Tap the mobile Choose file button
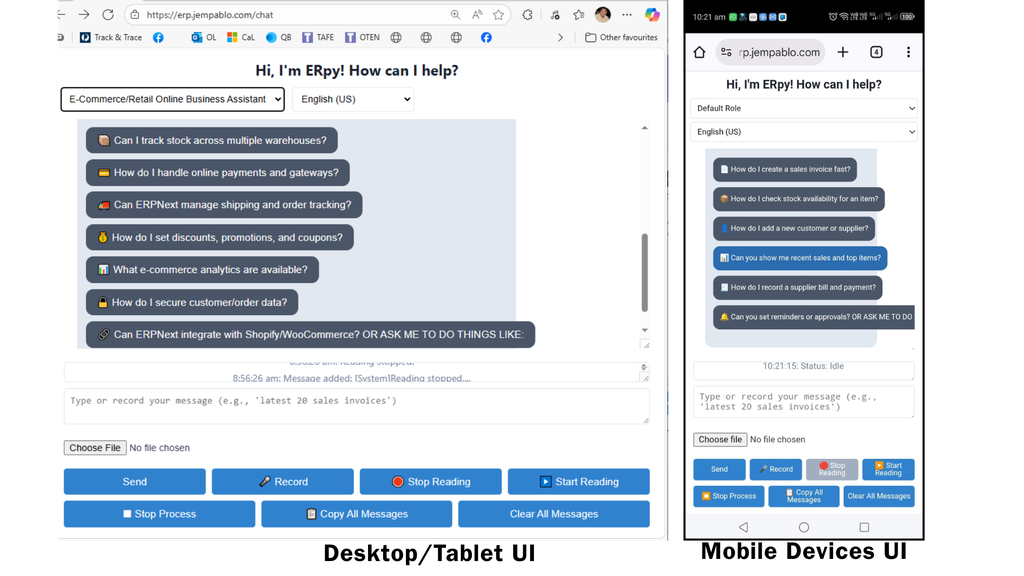The height and width of the screenshot is (576, 1024). click(720, 440)
